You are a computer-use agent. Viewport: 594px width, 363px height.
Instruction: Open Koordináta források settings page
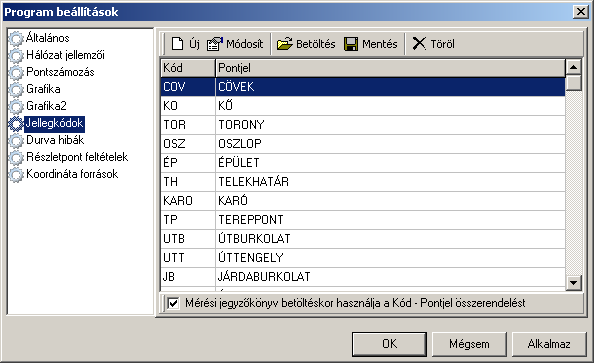72,174
